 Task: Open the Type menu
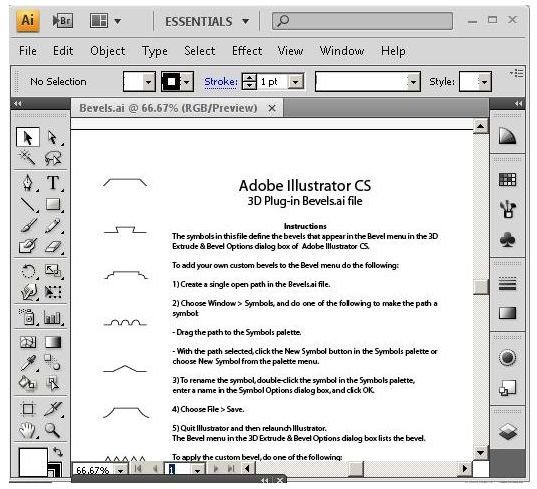[x=155, y=51]
